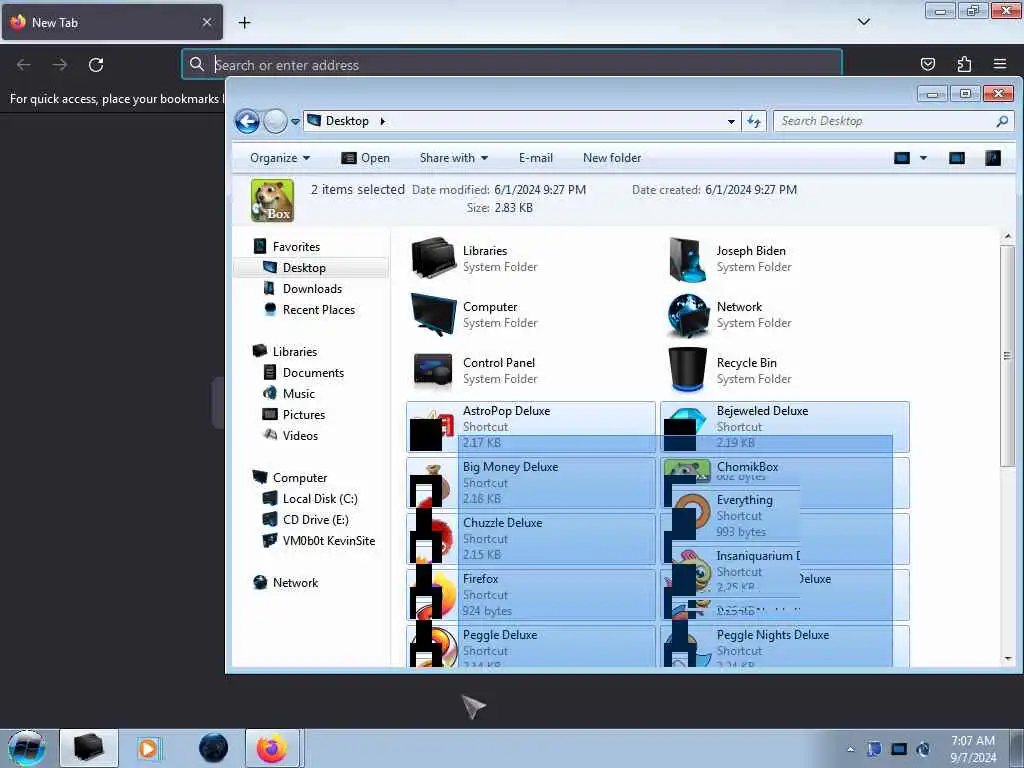This screenshot has width=1024, height=768.
Task: Click Open in the Explorer toolbar
Action: coord(366,158)
